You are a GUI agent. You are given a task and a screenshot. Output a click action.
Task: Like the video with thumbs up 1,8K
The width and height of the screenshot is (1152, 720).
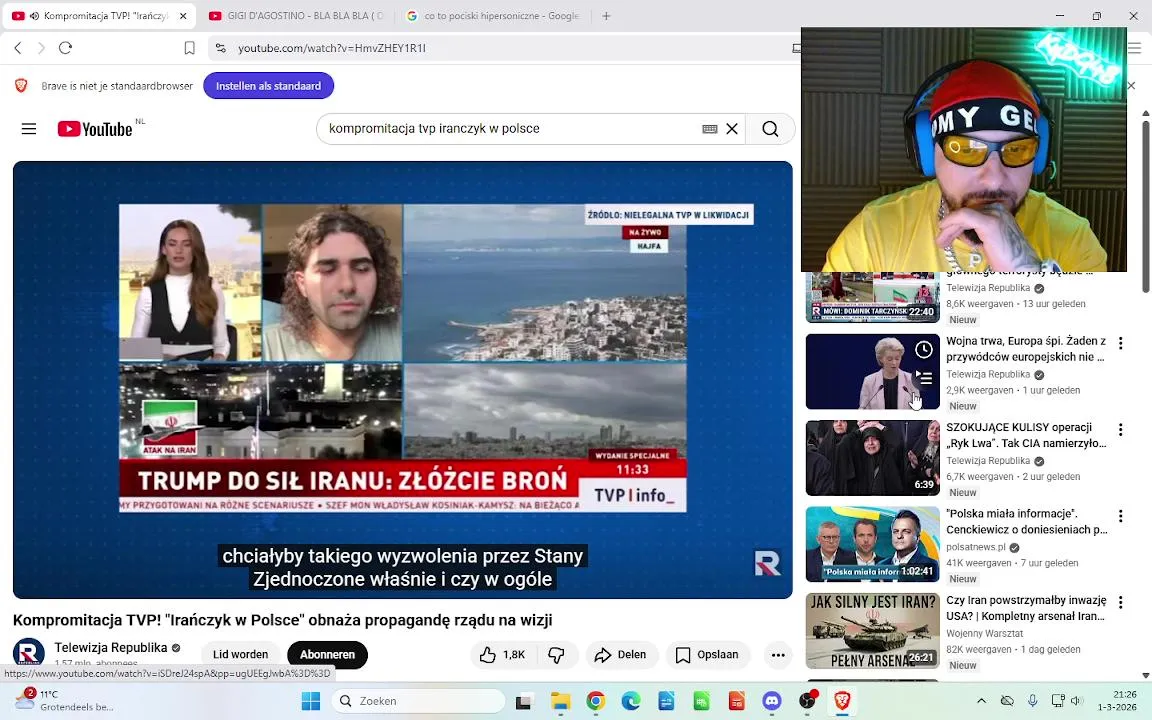pyautogui.click(x=503, y=655)
